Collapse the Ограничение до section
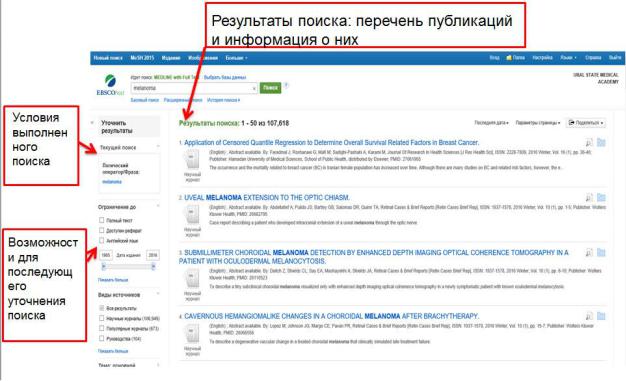 (158, 206)
